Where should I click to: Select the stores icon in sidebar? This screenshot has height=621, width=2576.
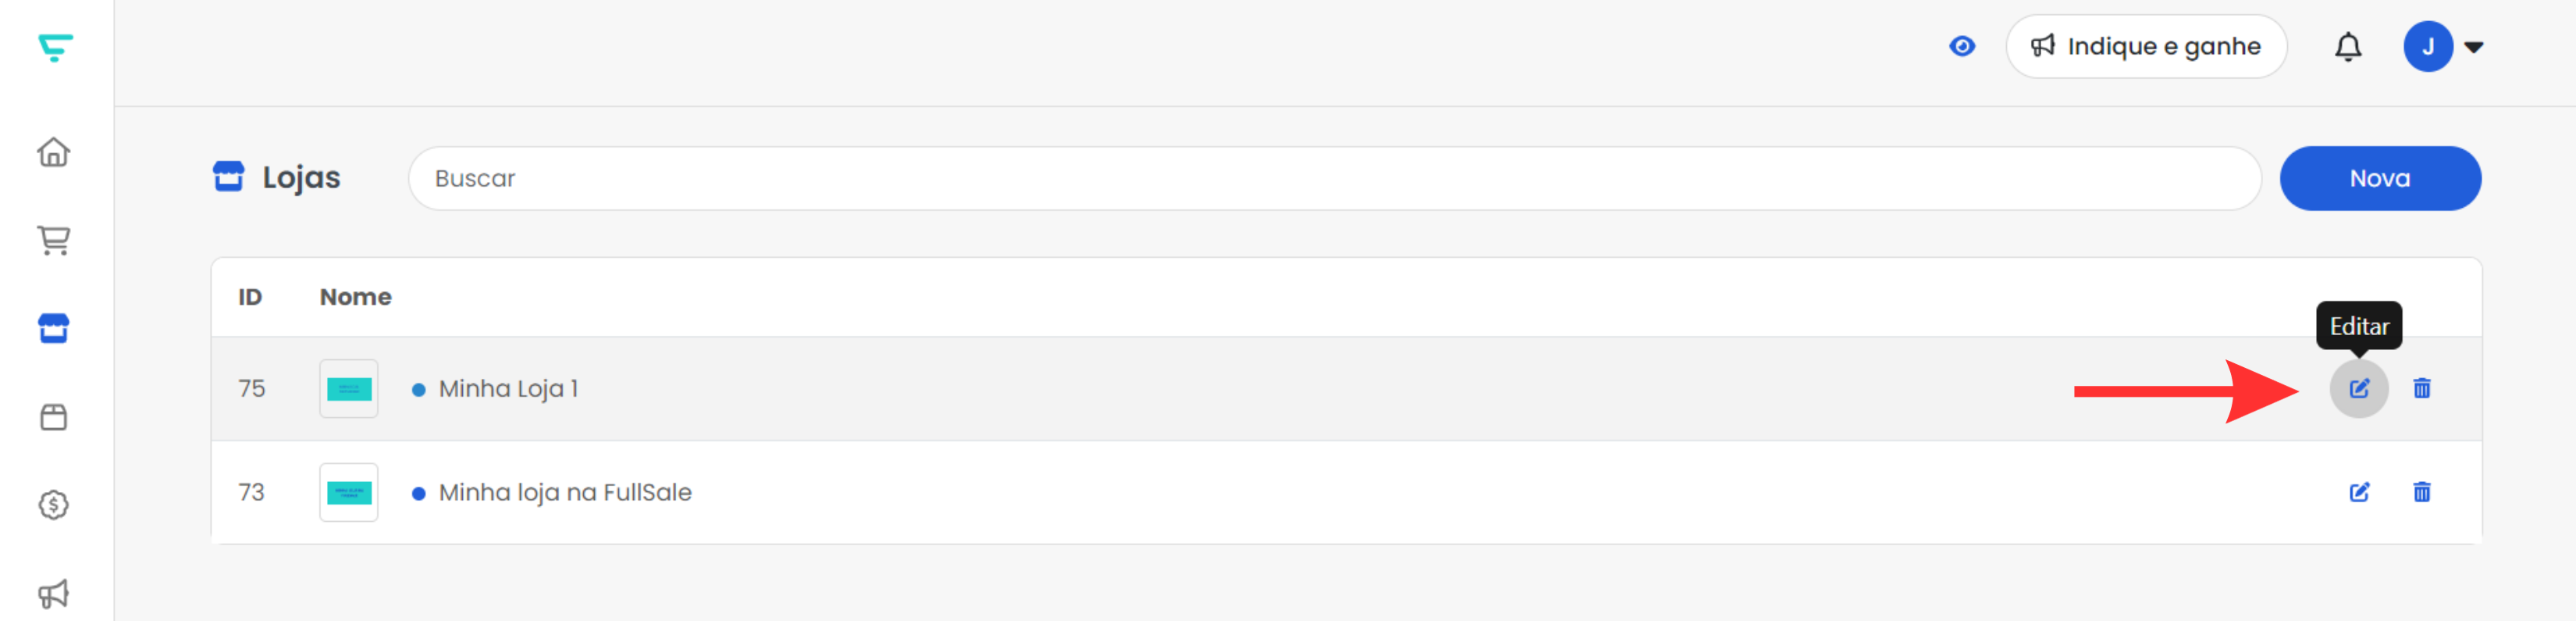[x=54, y=328]
